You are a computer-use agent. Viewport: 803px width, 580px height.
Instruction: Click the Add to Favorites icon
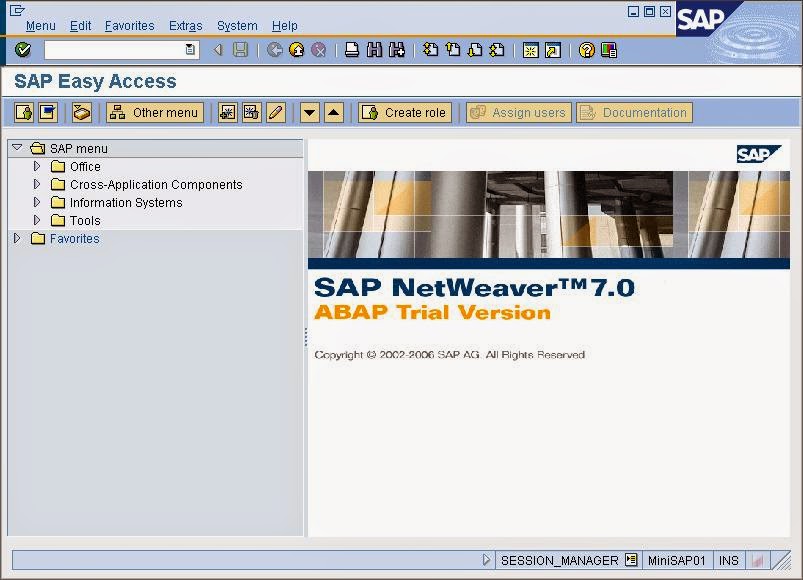[x=228, y=113]
